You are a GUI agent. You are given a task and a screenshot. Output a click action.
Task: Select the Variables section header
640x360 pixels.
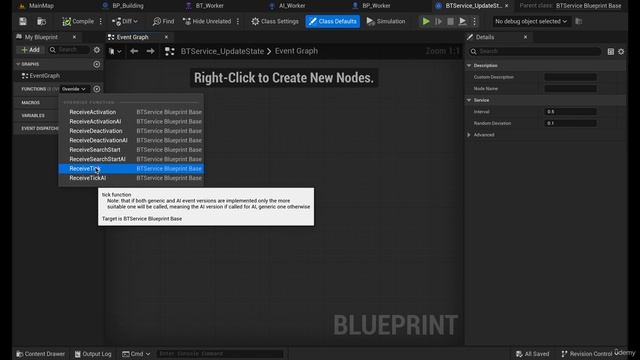point(33,116)
